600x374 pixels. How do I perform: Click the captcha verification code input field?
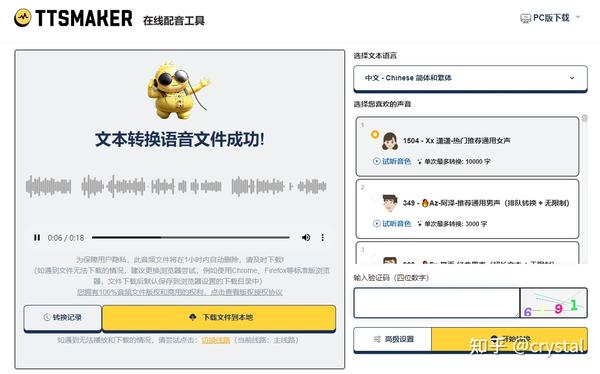[x=437, y=303]
